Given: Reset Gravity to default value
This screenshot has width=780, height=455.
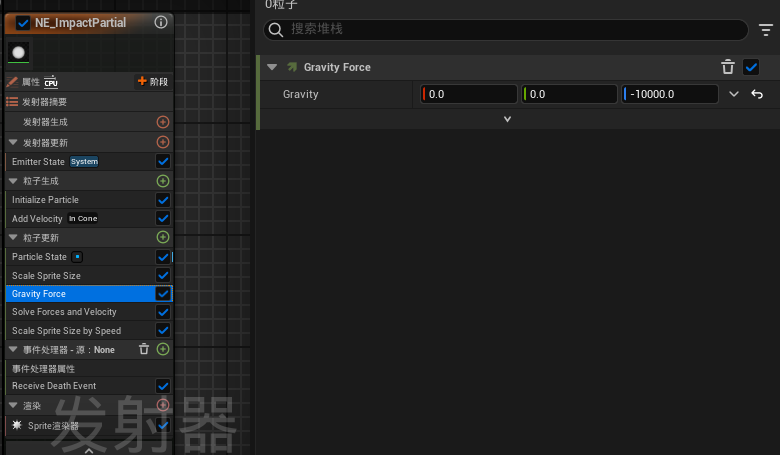Looking at the screenshot, I should (x=757, y=94).
